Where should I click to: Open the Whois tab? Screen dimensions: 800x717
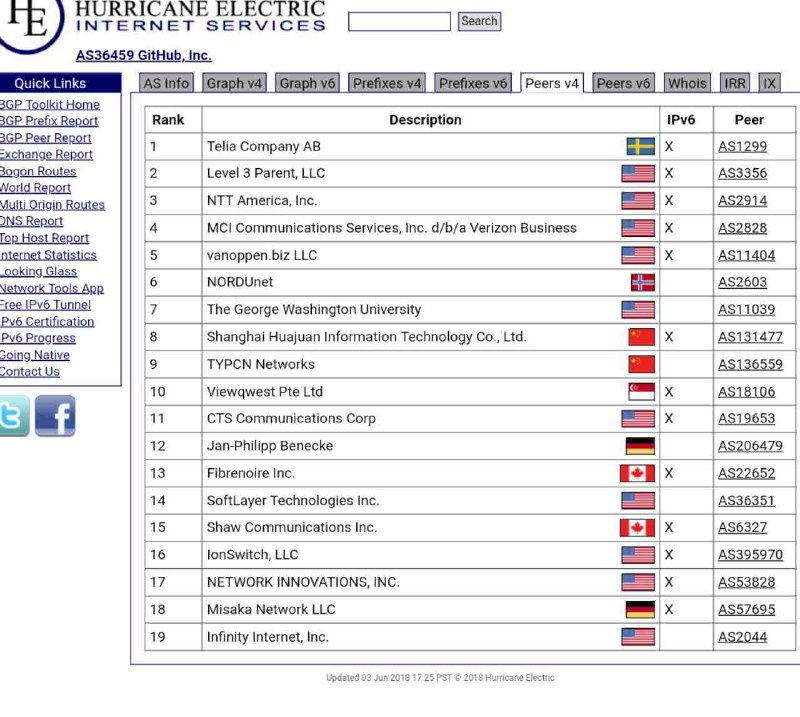[687, 83]
